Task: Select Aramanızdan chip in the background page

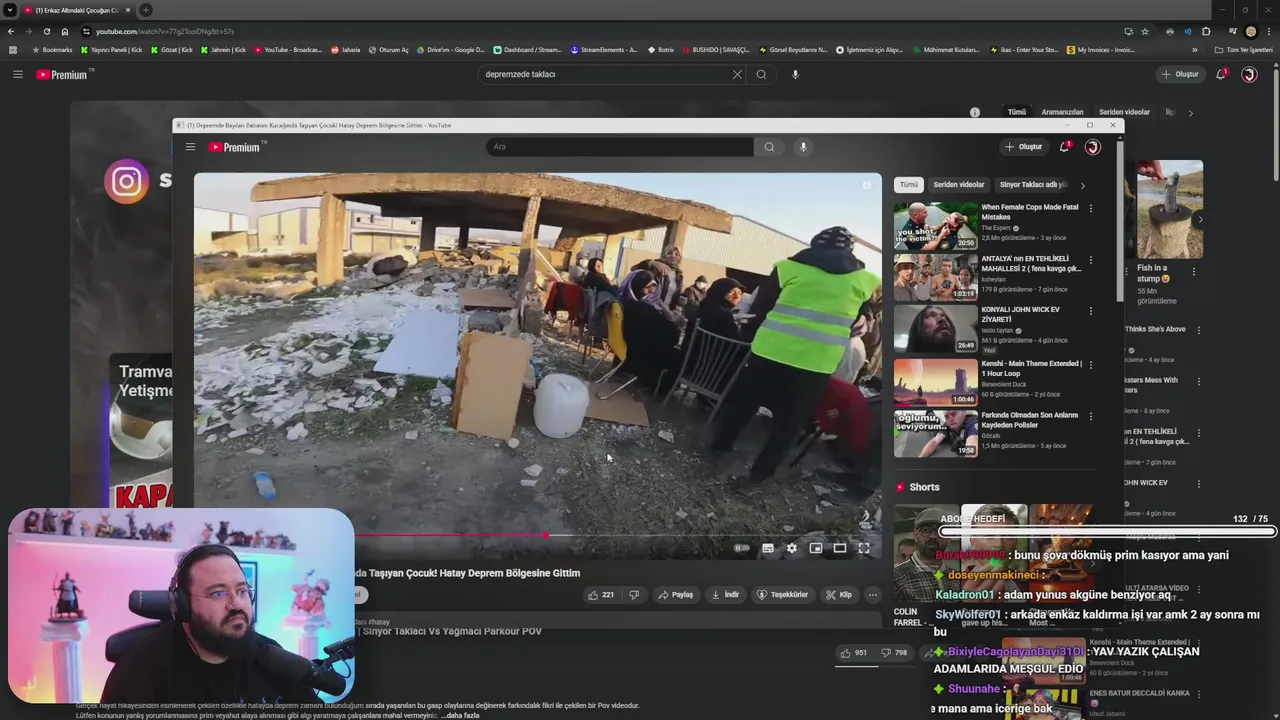Action: pyautogui.click(x=1062, y=112)
